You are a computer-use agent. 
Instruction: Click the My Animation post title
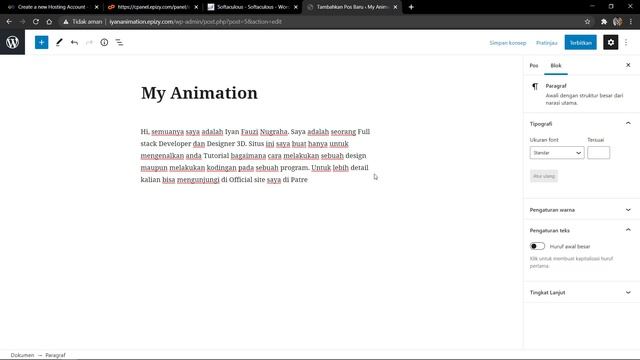(199, 93)
